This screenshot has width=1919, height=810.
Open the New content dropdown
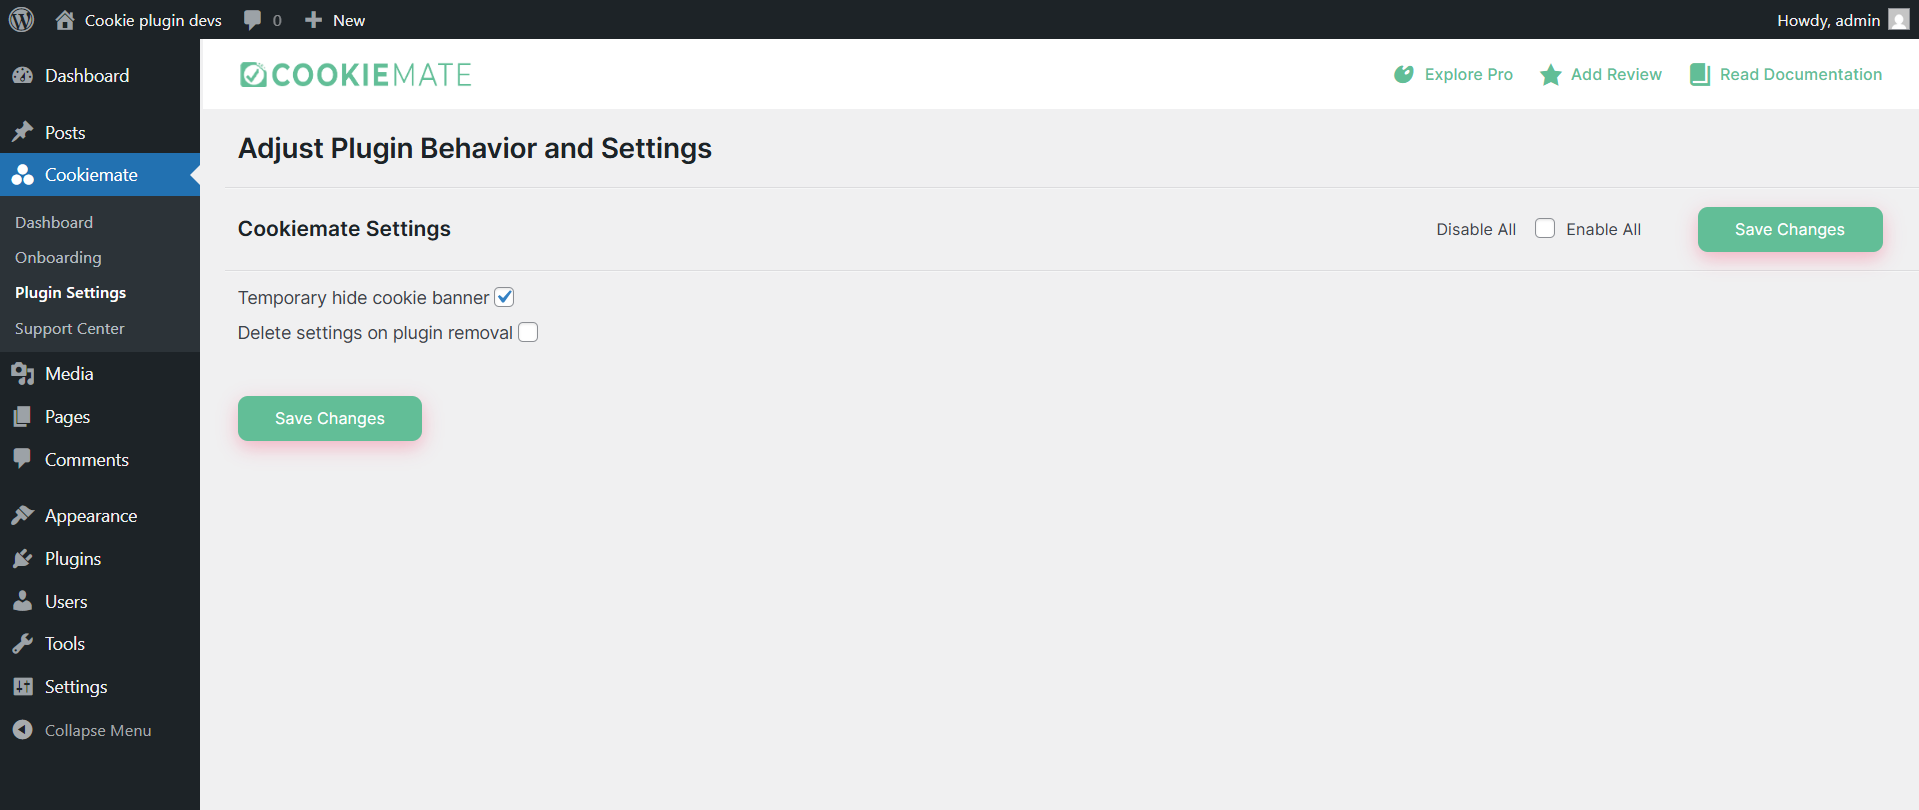click(335, 20)
